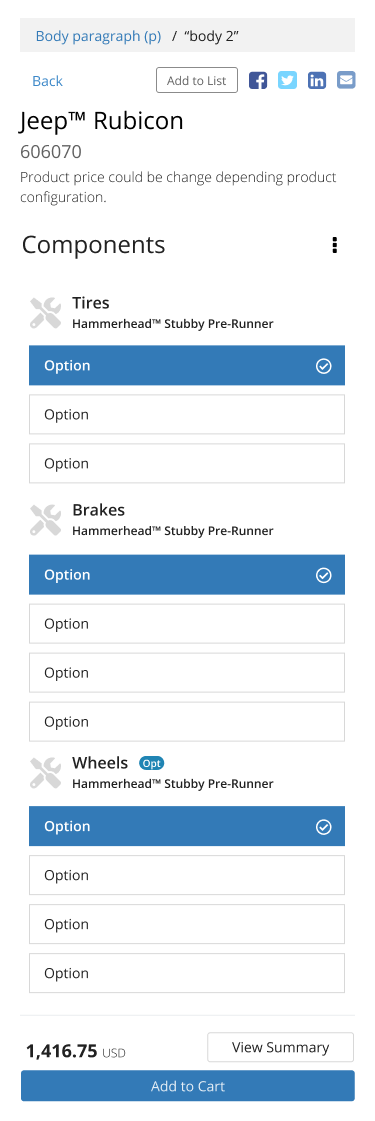The image size is (375, 1121).
Task: Choose the third Wheels option
Action: click(x=187, y=924)
